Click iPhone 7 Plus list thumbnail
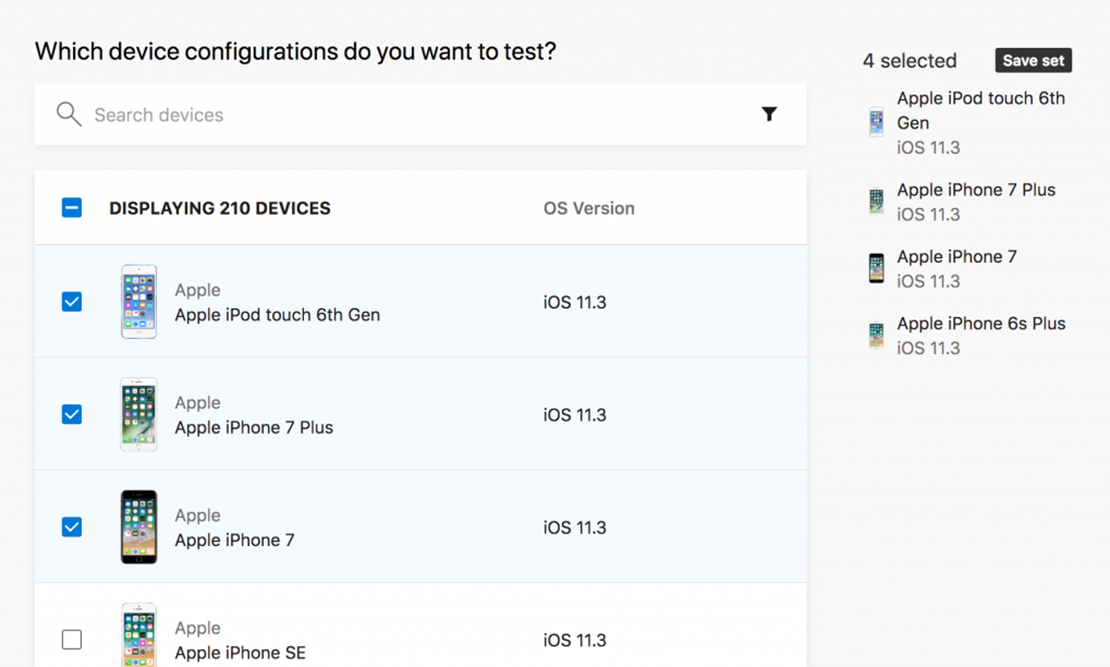Screen dimensions: 1110x667 [x=139, y=414]
